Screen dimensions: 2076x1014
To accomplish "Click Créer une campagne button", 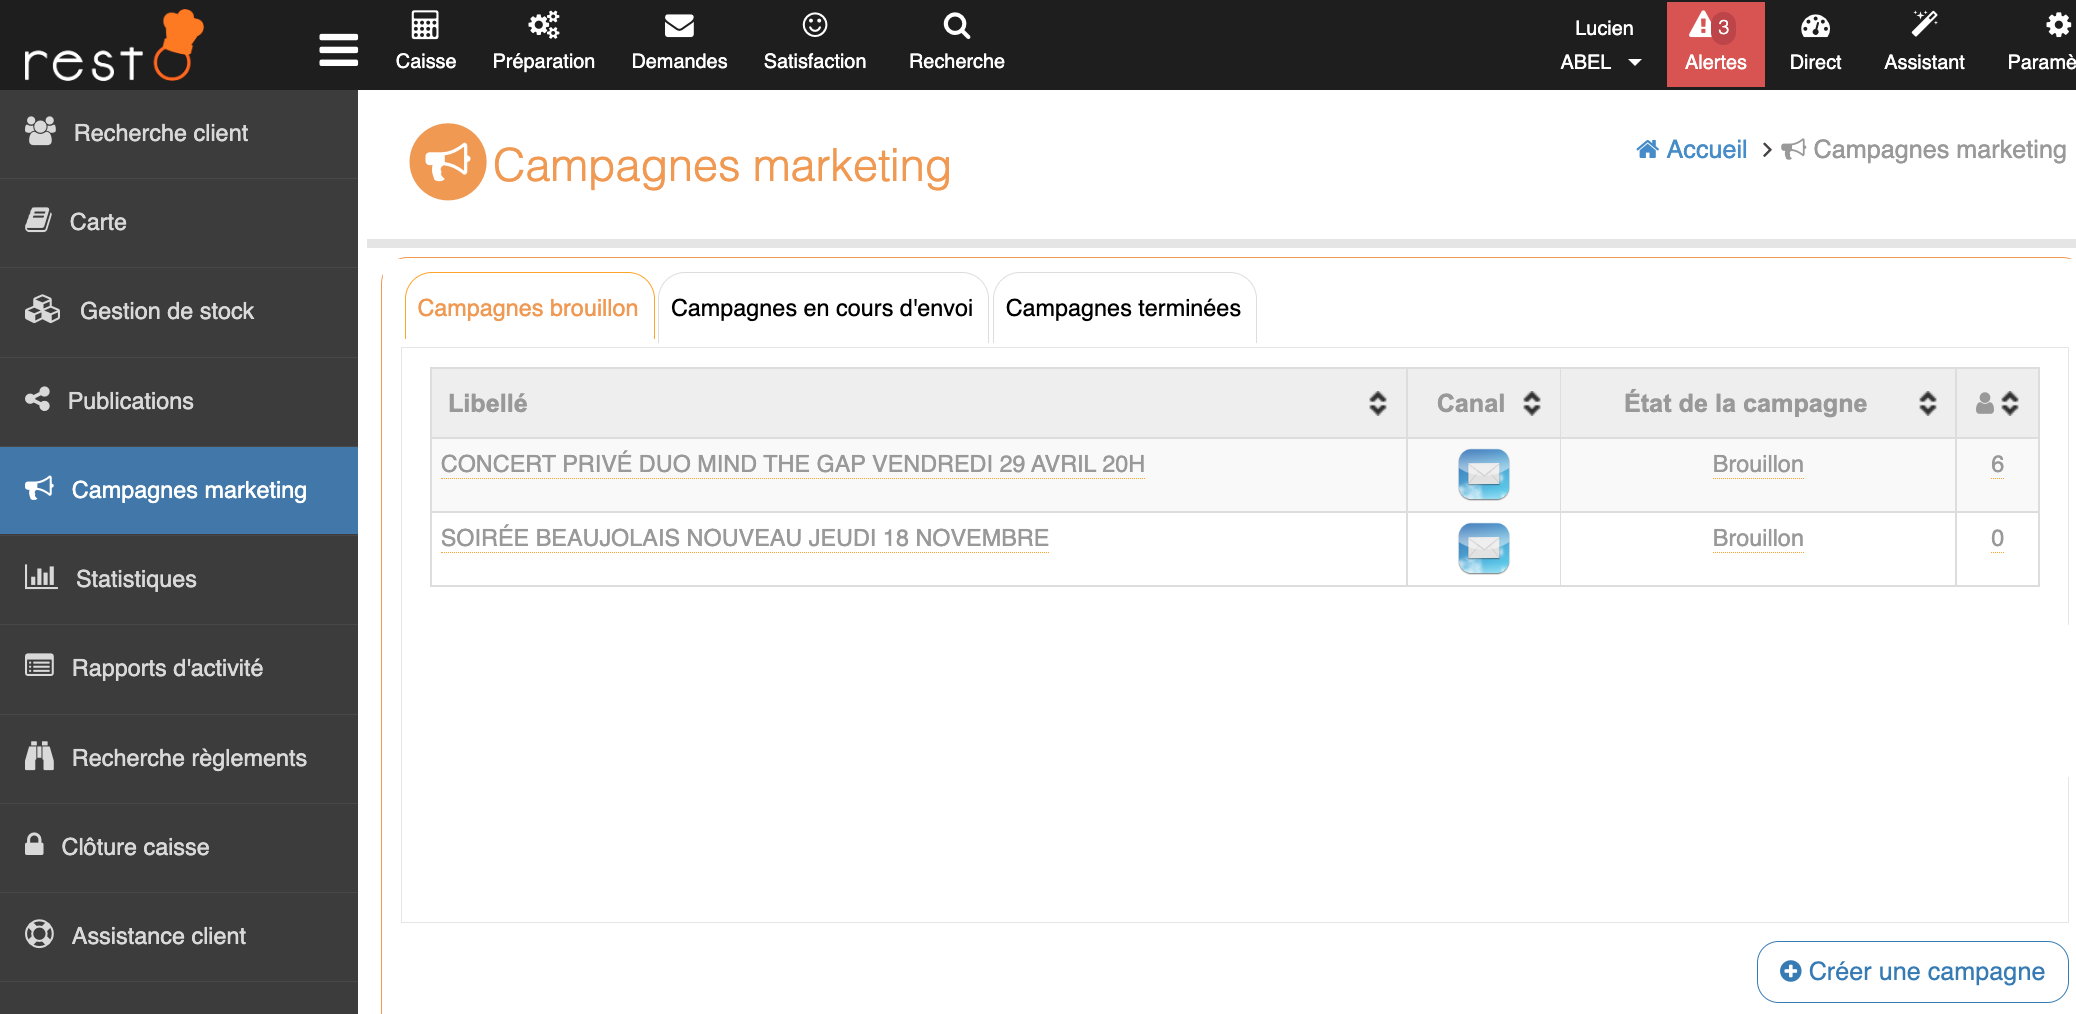I will coord(1912,971).
